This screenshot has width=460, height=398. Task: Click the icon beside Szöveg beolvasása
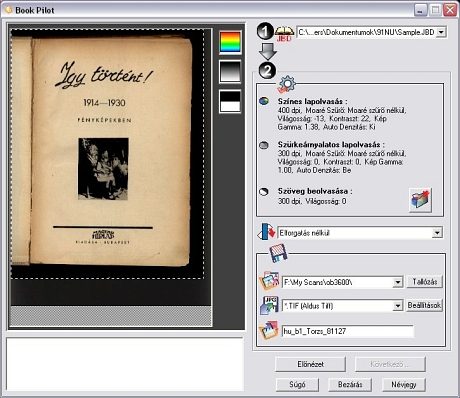coord(264,192)
